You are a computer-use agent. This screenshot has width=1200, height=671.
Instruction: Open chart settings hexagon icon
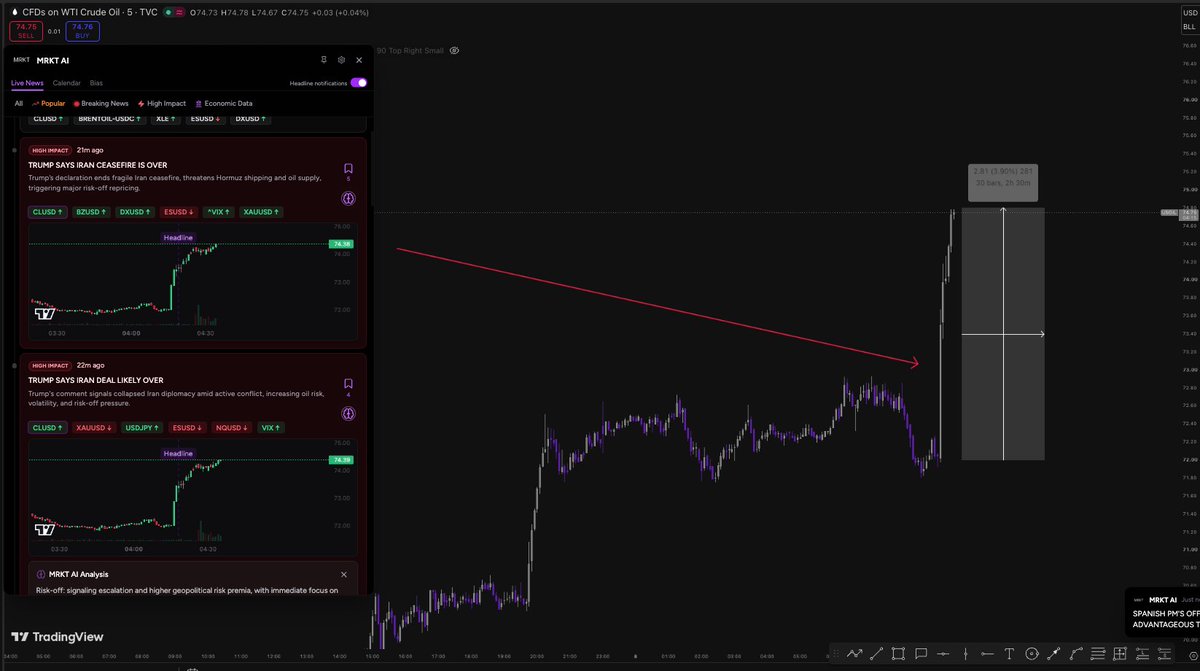pyautogui.click(x=1194, y=656)
